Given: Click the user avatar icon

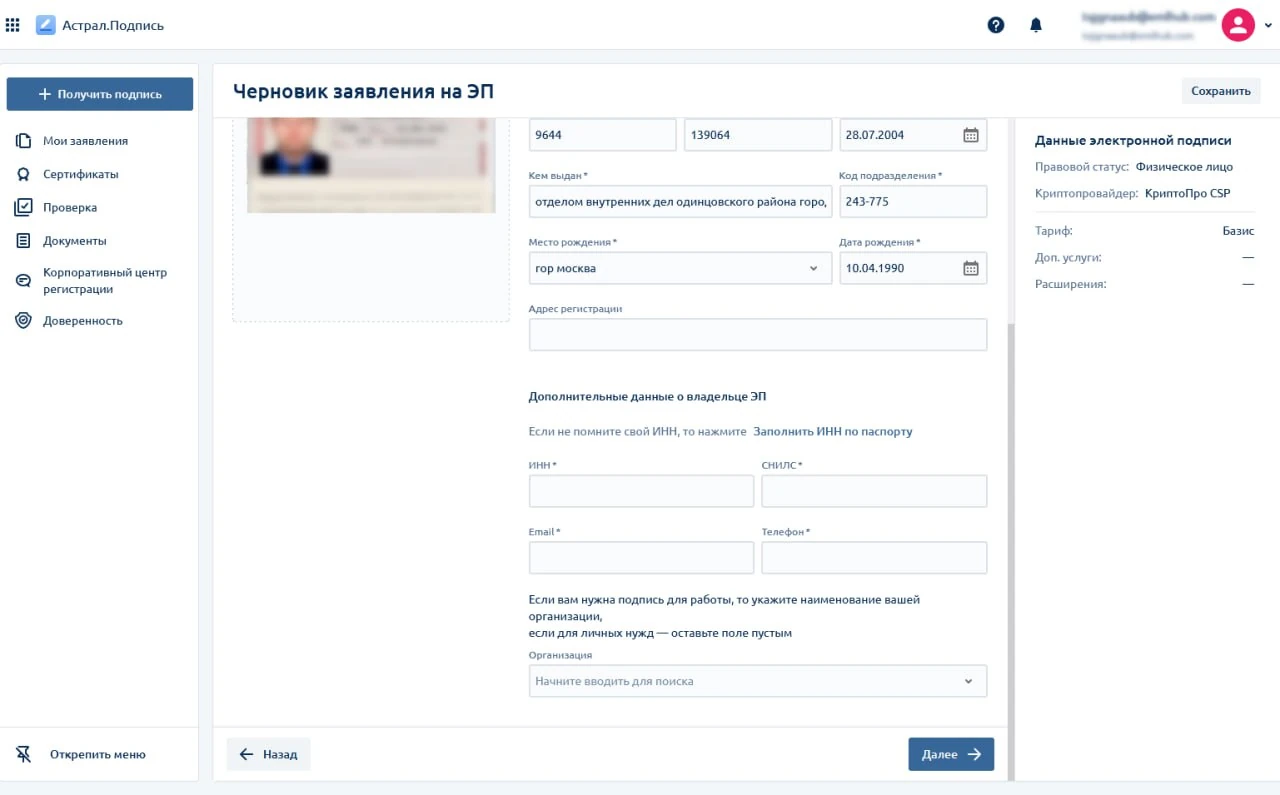Looking at the screenshot, I should click(1238, 25).
